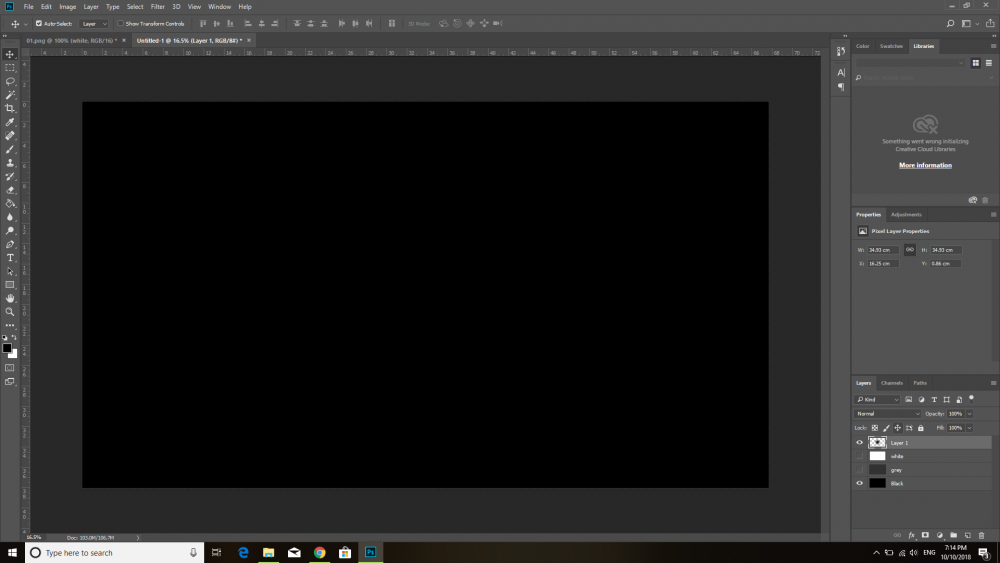Open the Normal blend mode dropdown

coord(887,413)
